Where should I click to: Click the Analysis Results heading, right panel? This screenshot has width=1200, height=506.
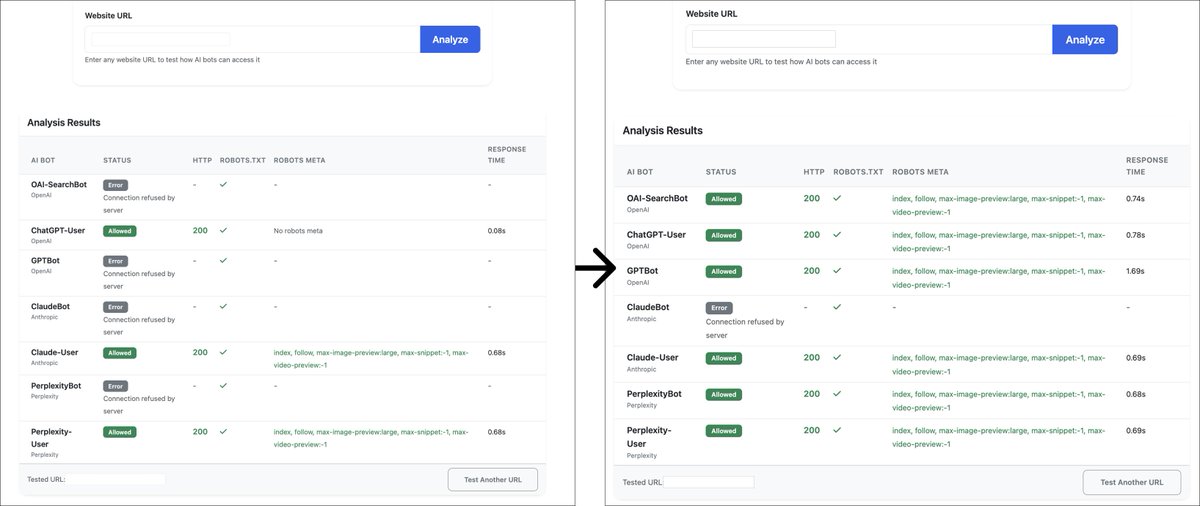[x=662, y=130]
